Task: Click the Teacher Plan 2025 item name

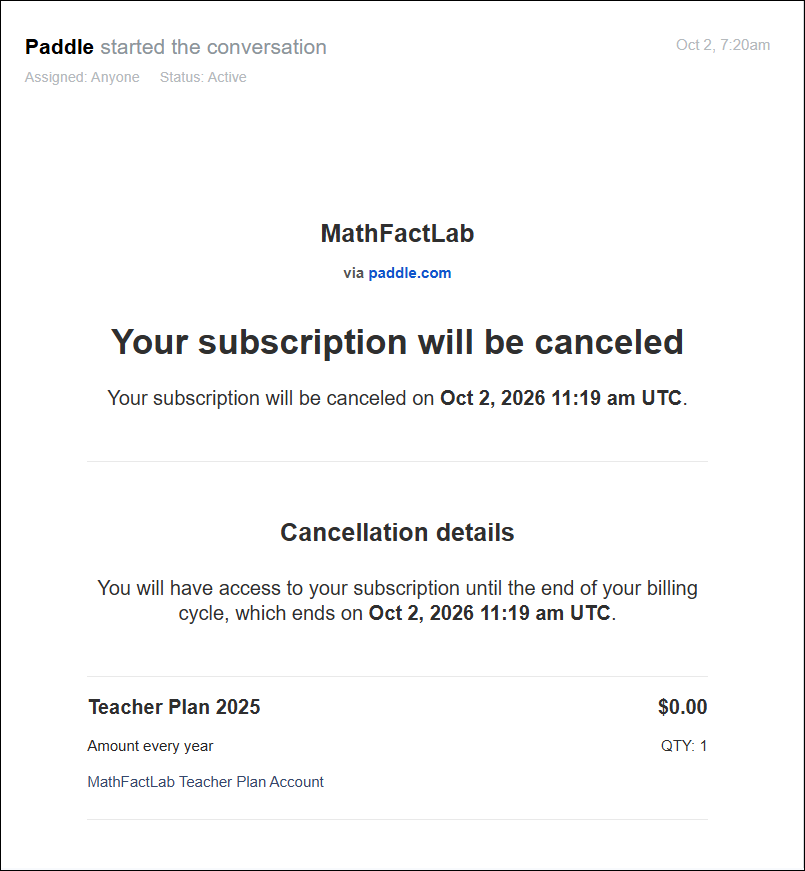Action: tap(174, 707)
